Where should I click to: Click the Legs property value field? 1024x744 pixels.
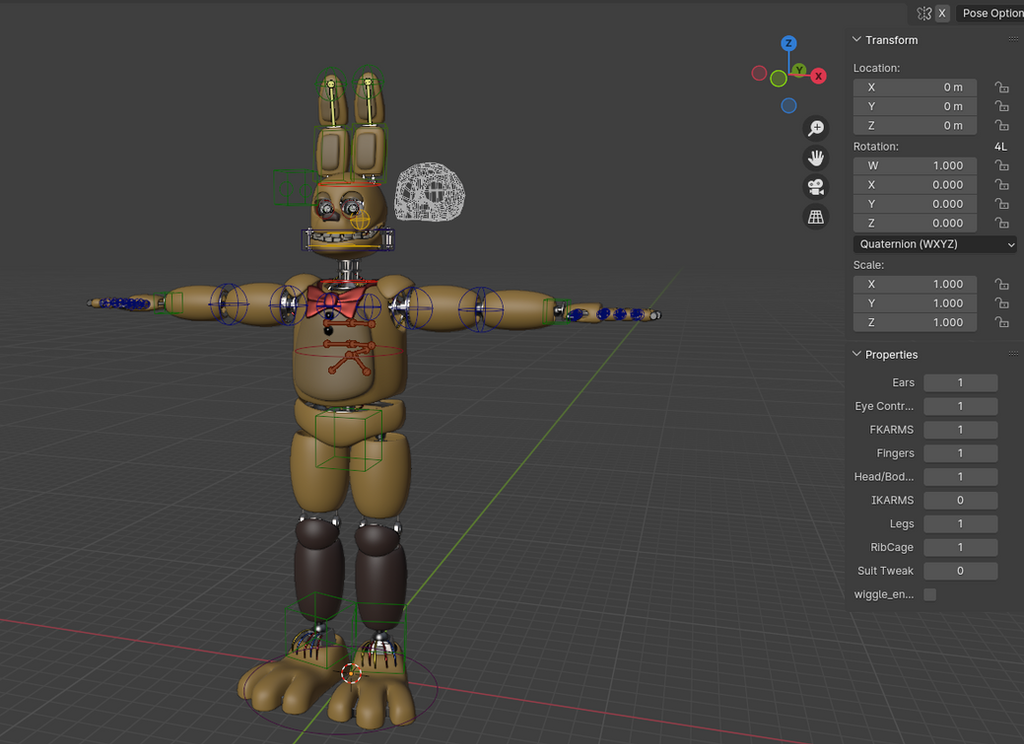click(x=961, y=524)
